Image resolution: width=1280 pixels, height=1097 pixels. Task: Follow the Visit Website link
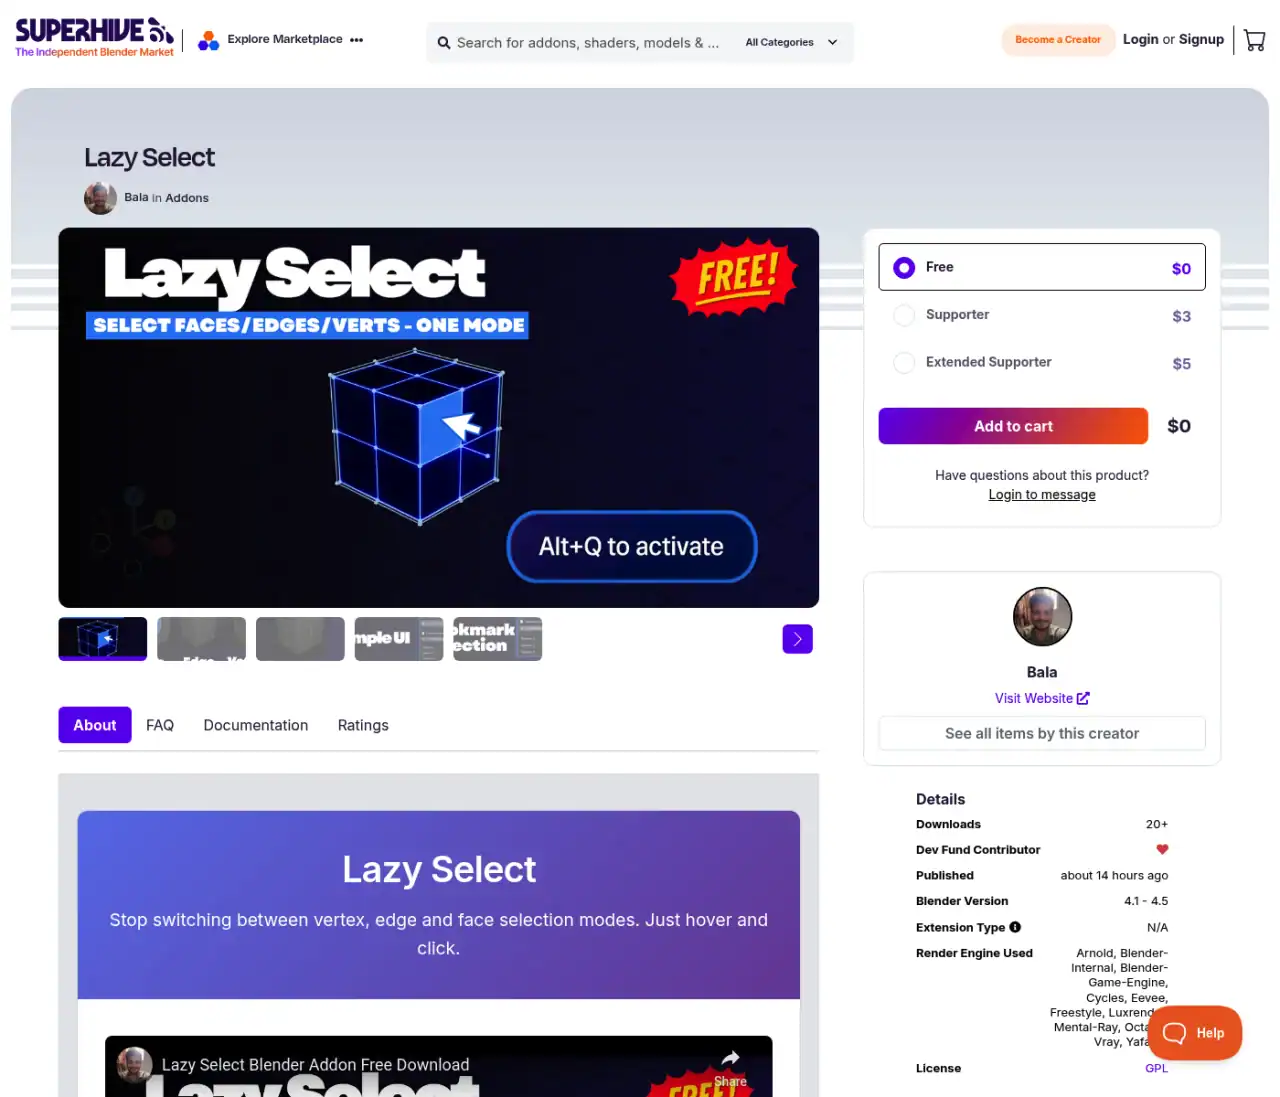[x=1042, y=698]
